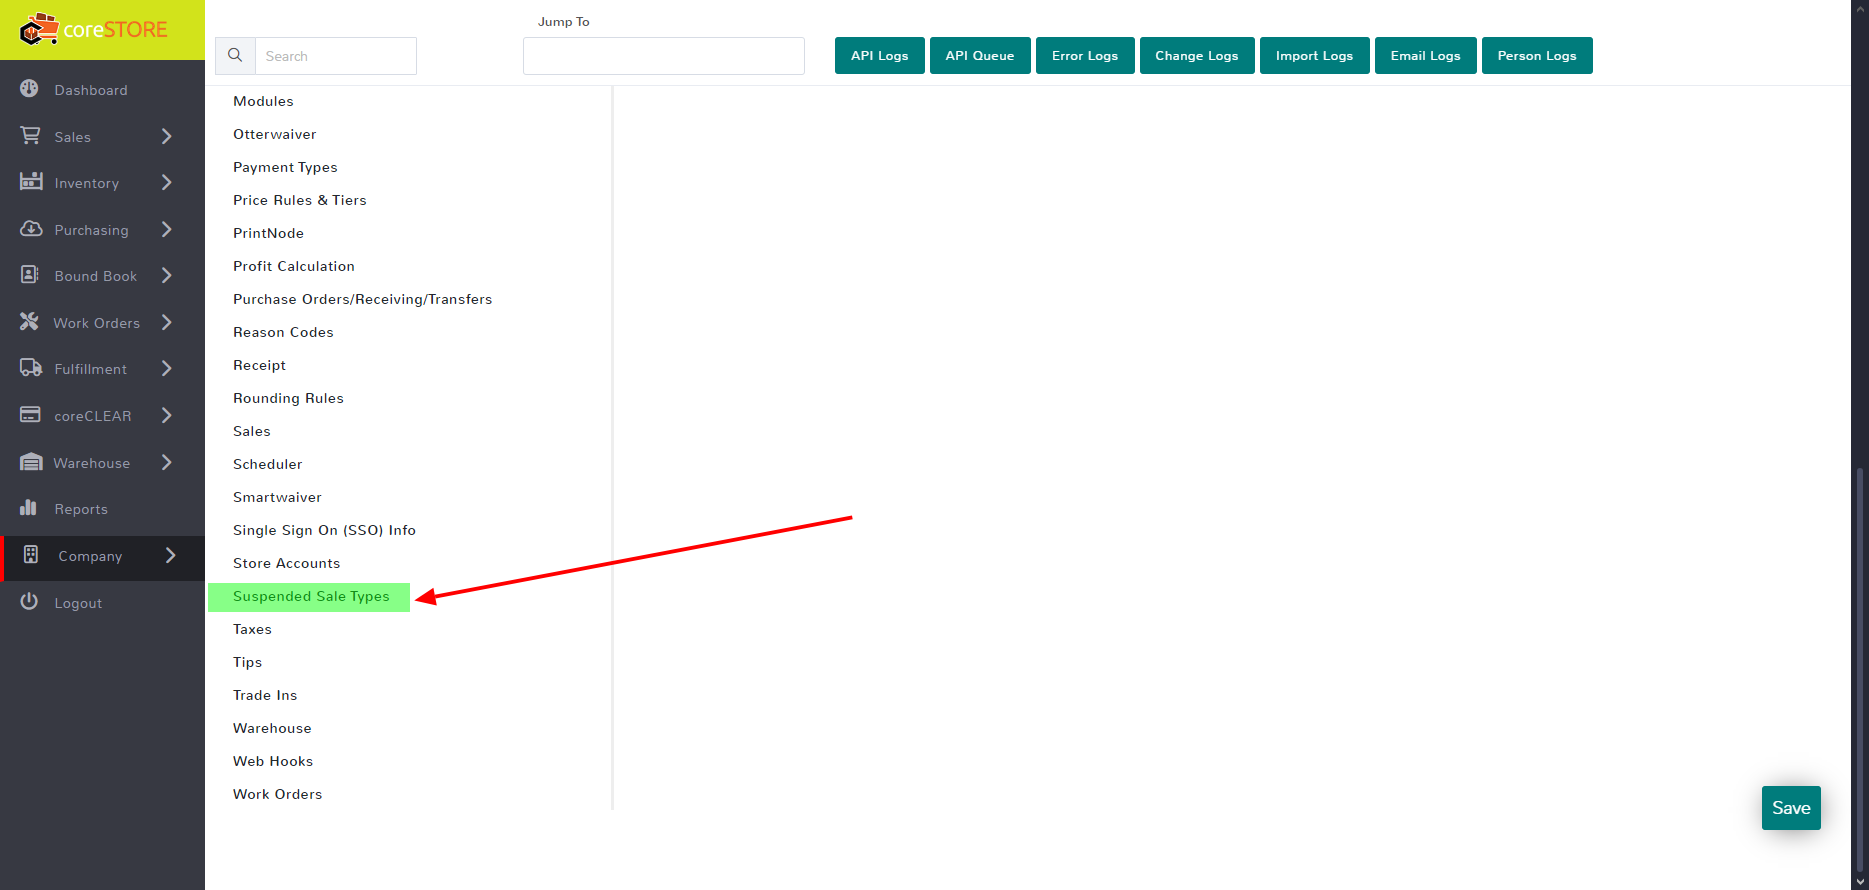Viewport: 1869px width, 890px height.
Task: Open Single Sign On (SSO) Info
Action: tap(324, 530)
